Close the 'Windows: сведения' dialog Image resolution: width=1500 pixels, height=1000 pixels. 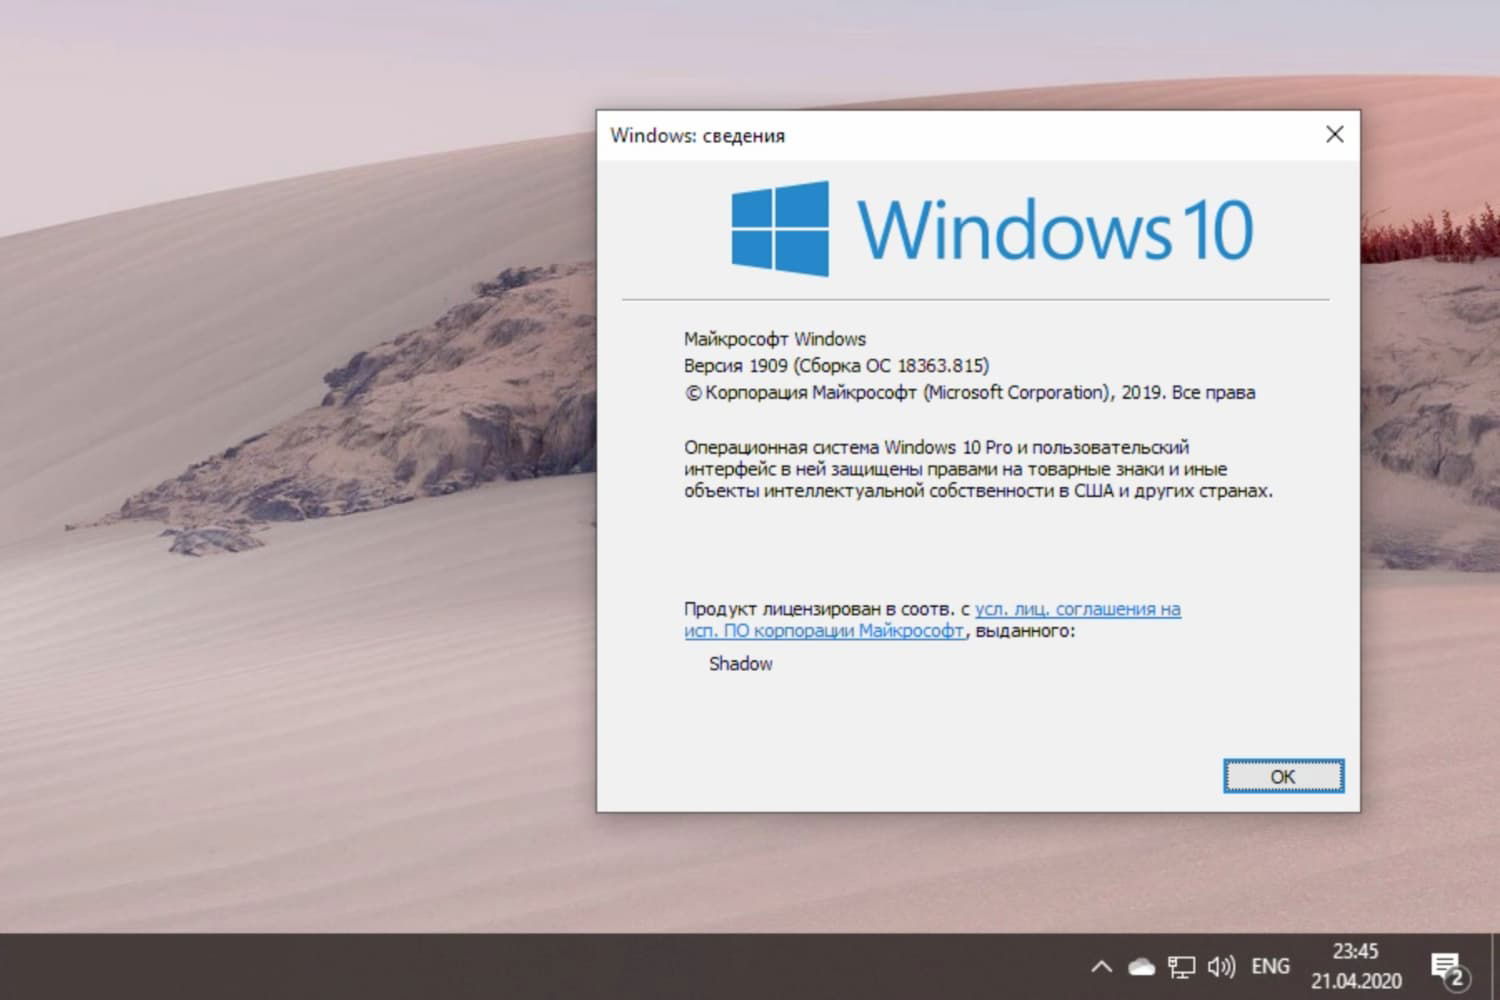[1334, 134]
